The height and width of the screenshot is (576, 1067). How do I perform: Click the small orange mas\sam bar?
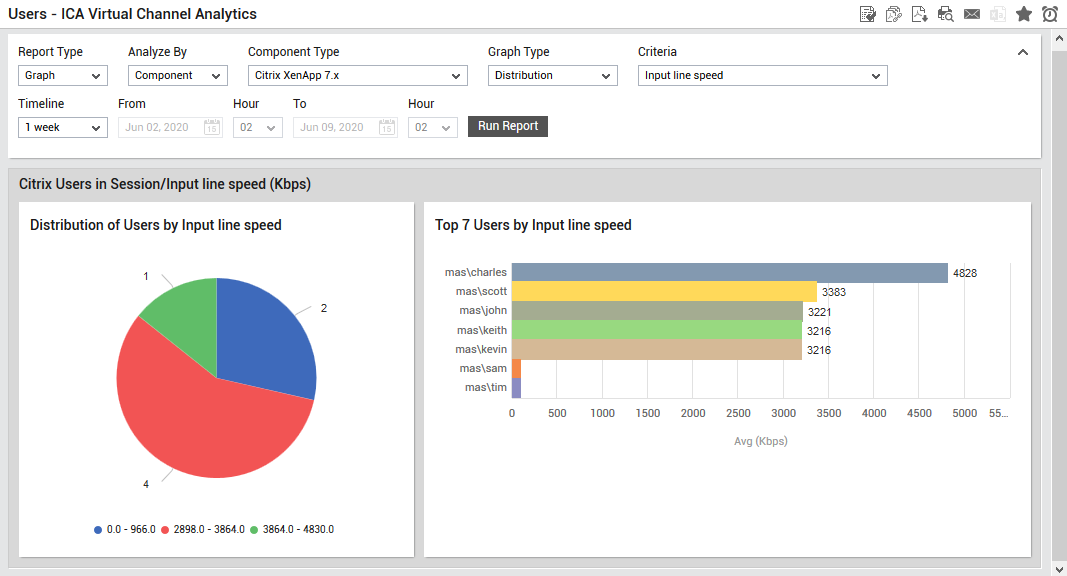point(516,369)
